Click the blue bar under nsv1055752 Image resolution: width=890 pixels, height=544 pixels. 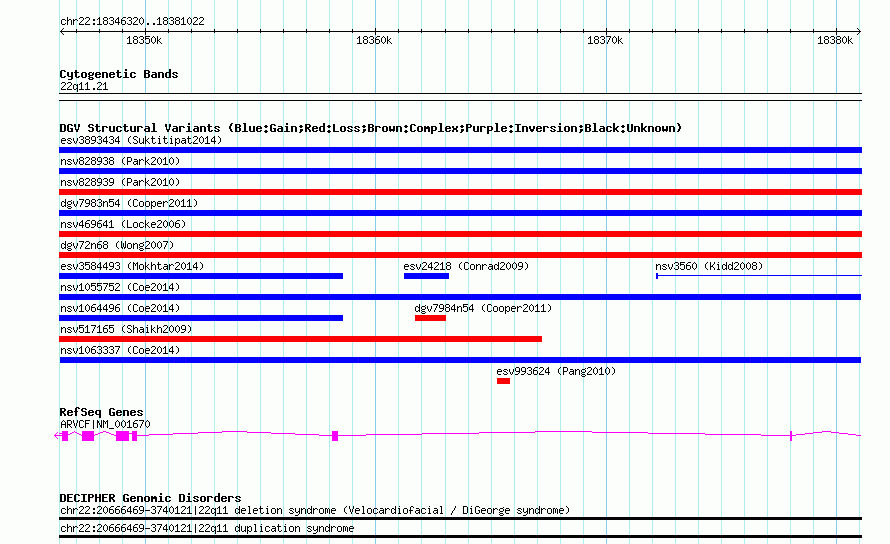460,297
